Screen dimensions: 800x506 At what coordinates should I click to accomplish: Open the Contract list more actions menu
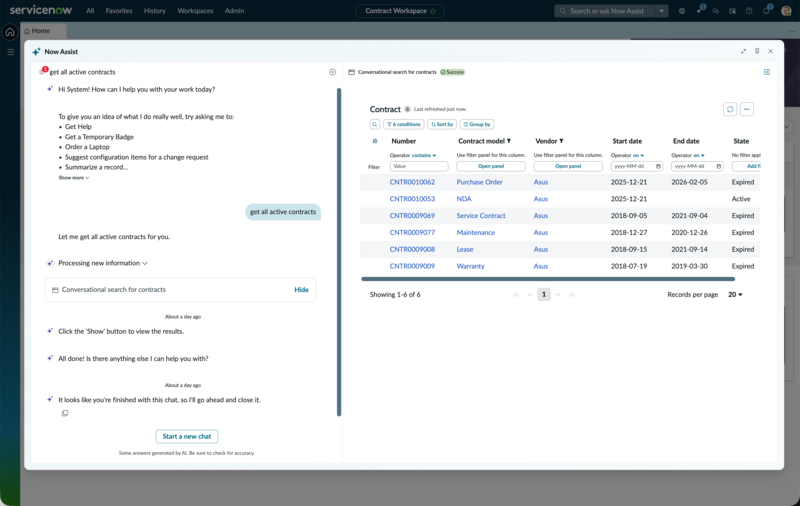pyautogui.click(x=747, y=109)
